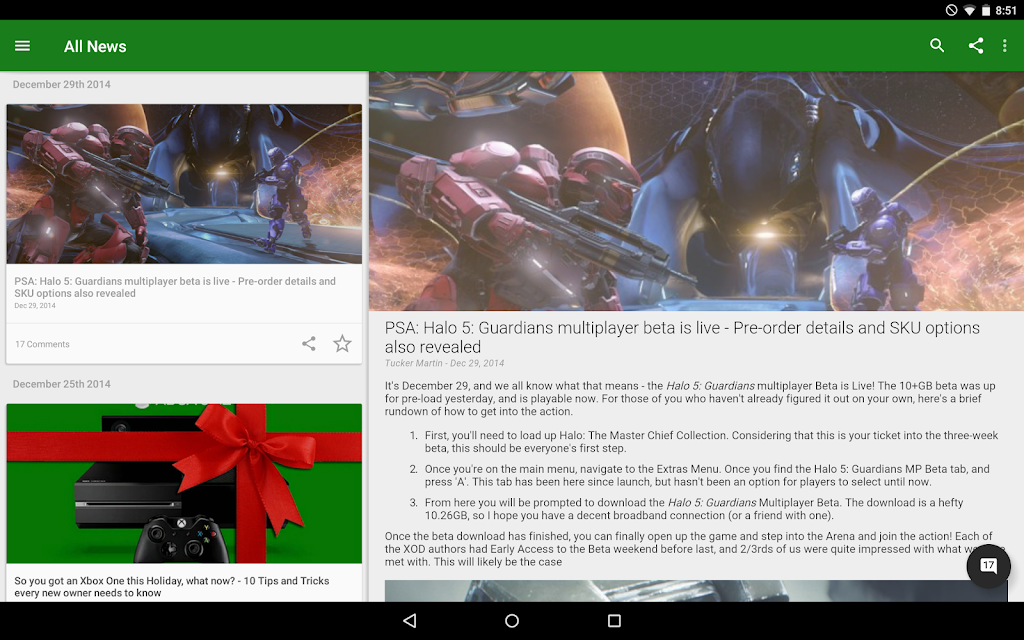Select the December 29th 2014 date header

pos(61,84)
